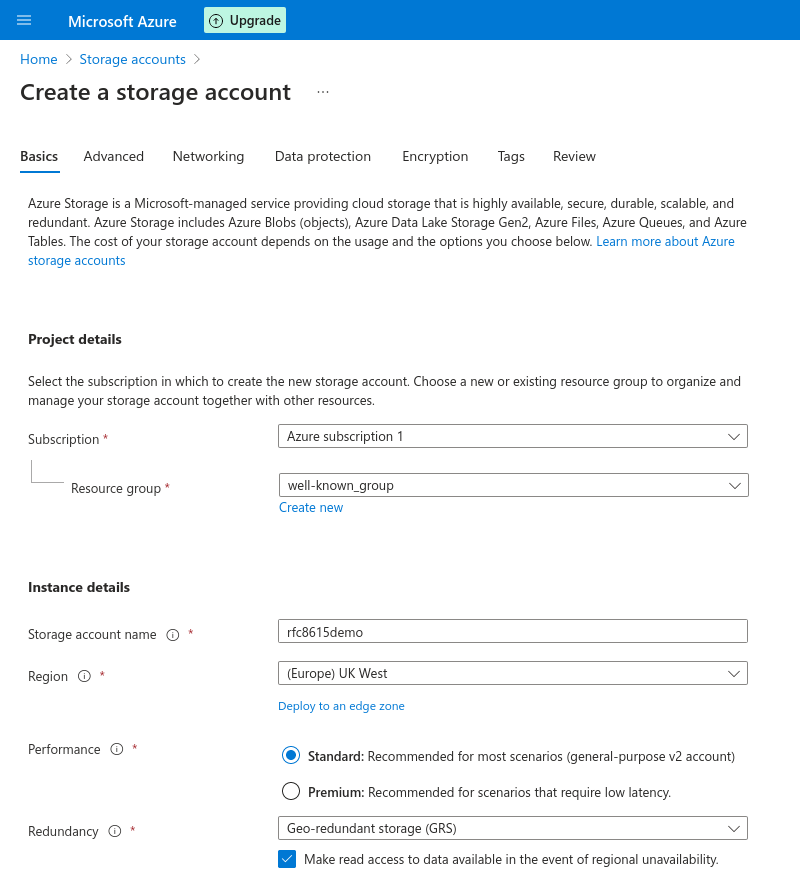Click the Instance details heading
The width and height of the screenshot is (800, 895).
pos(79,587)
